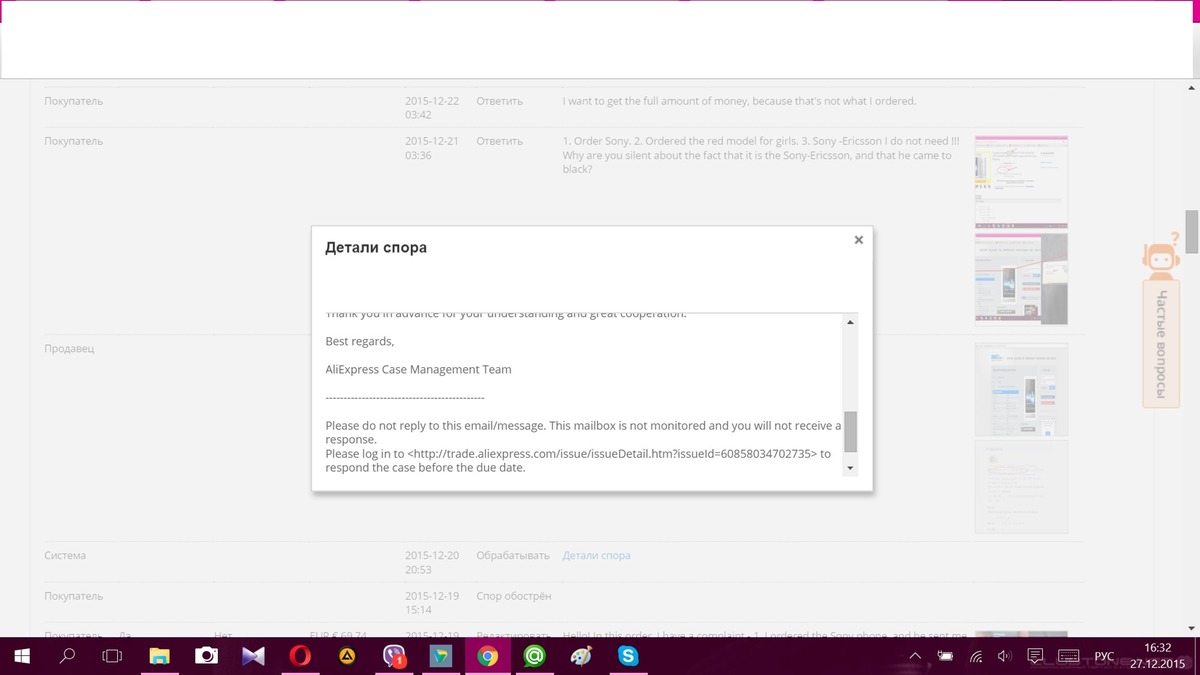The height and width of the screenshot is (675, 1200).
Task: Open Wi-Fi network tray icon
Action: [976, 657]
